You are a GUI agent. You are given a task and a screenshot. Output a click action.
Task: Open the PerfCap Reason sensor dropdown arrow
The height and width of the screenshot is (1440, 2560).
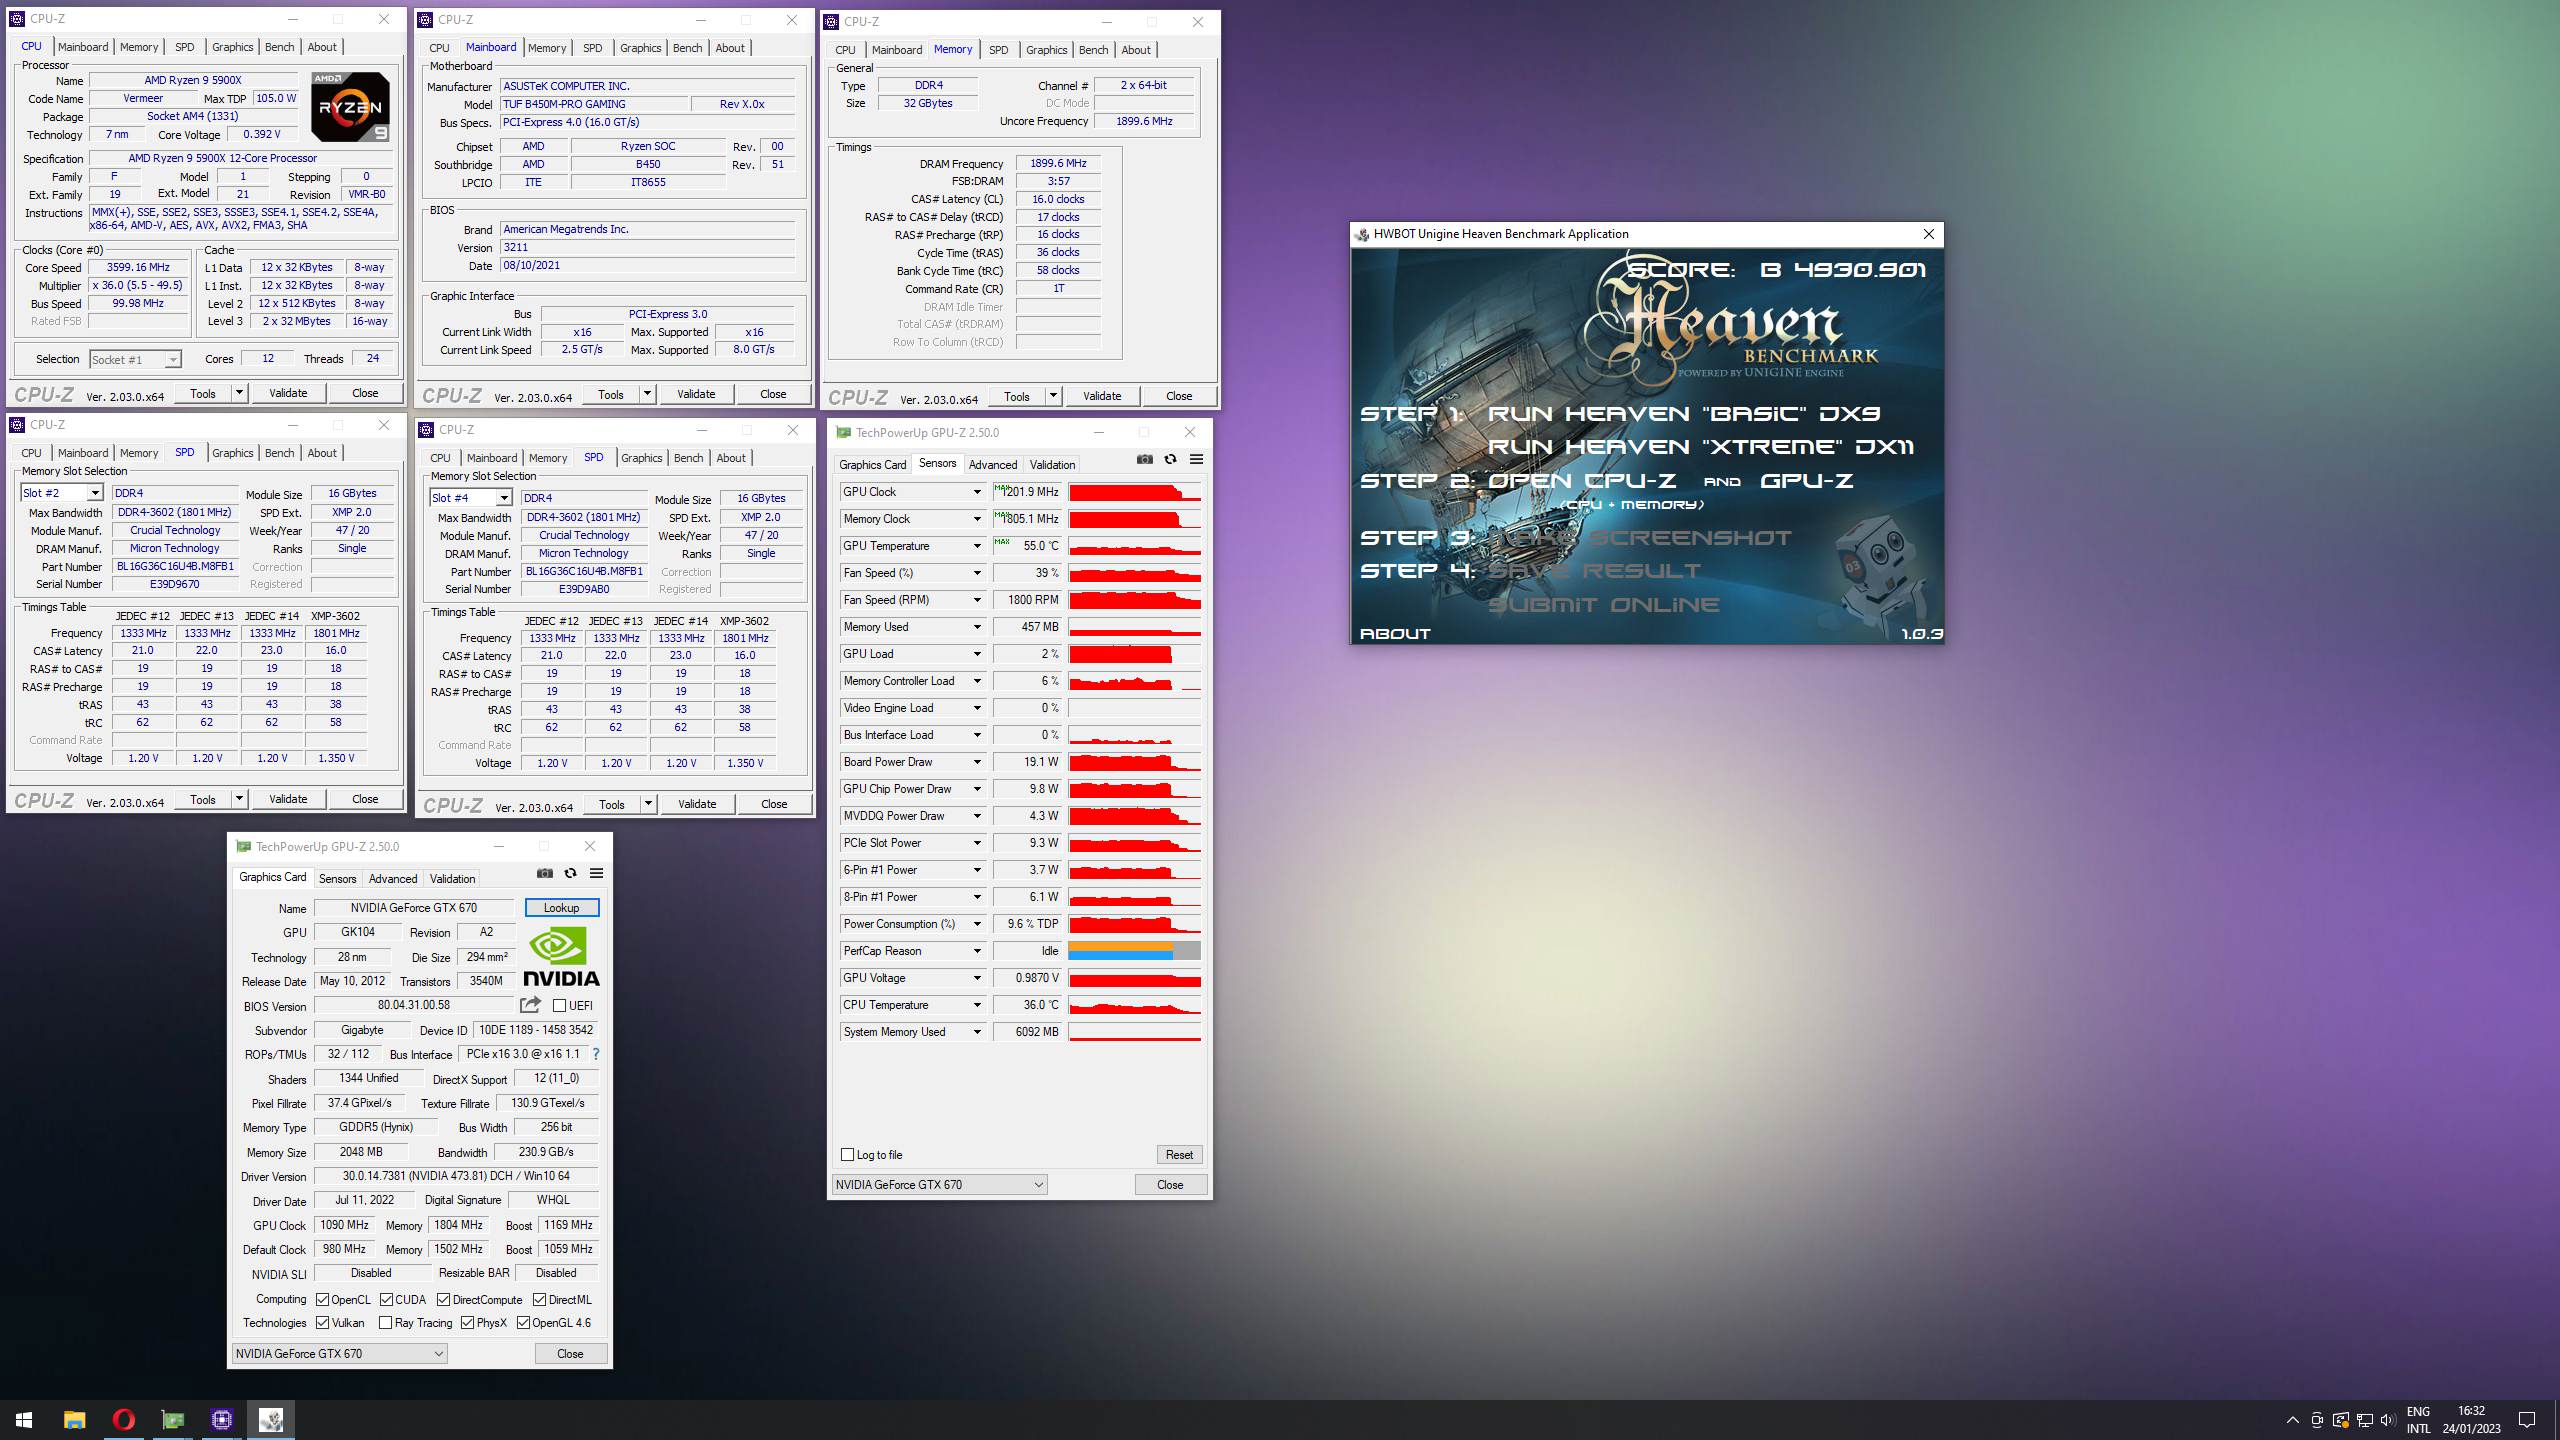tap(977, 951)
